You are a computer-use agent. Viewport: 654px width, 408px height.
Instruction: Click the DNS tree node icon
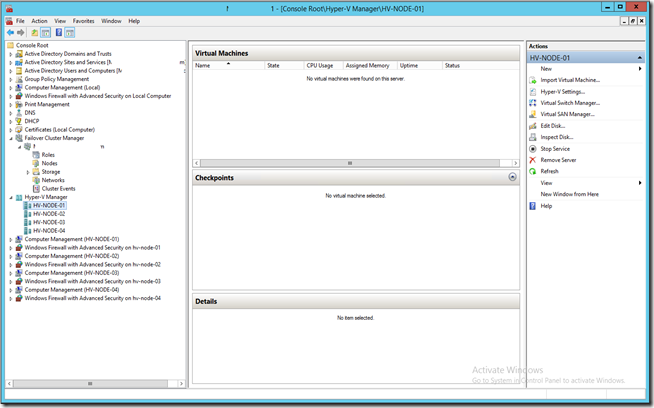(x=19, y=113)
